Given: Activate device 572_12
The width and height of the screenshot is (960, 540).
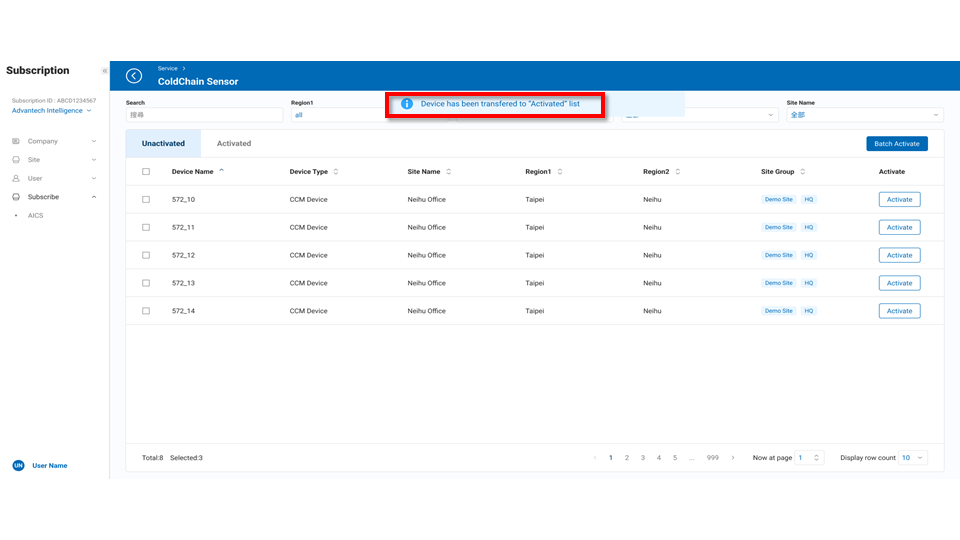Looking at the screenshot, I should (899, 255).
